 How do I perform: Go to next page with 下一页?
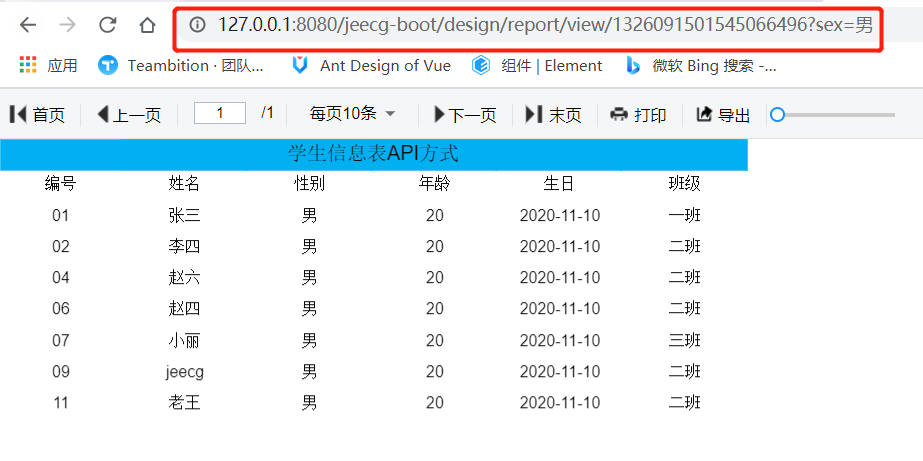465,114
